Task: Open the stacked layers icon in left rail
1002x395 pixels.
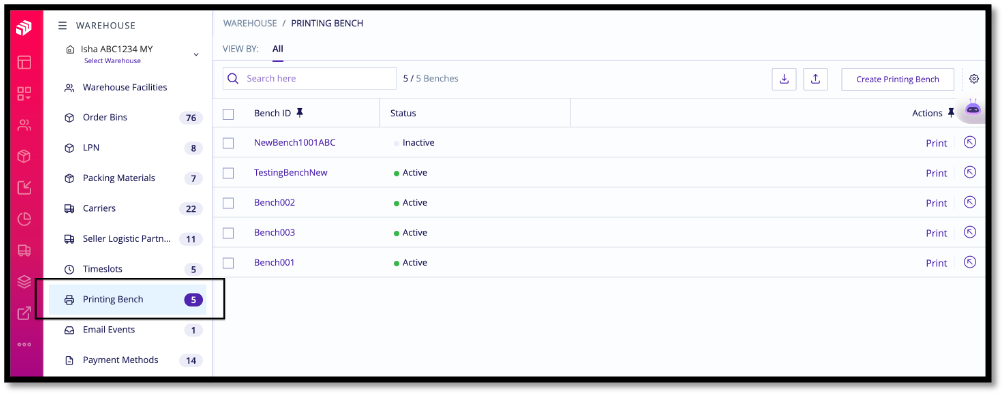Action: click(x=24, y=281)
